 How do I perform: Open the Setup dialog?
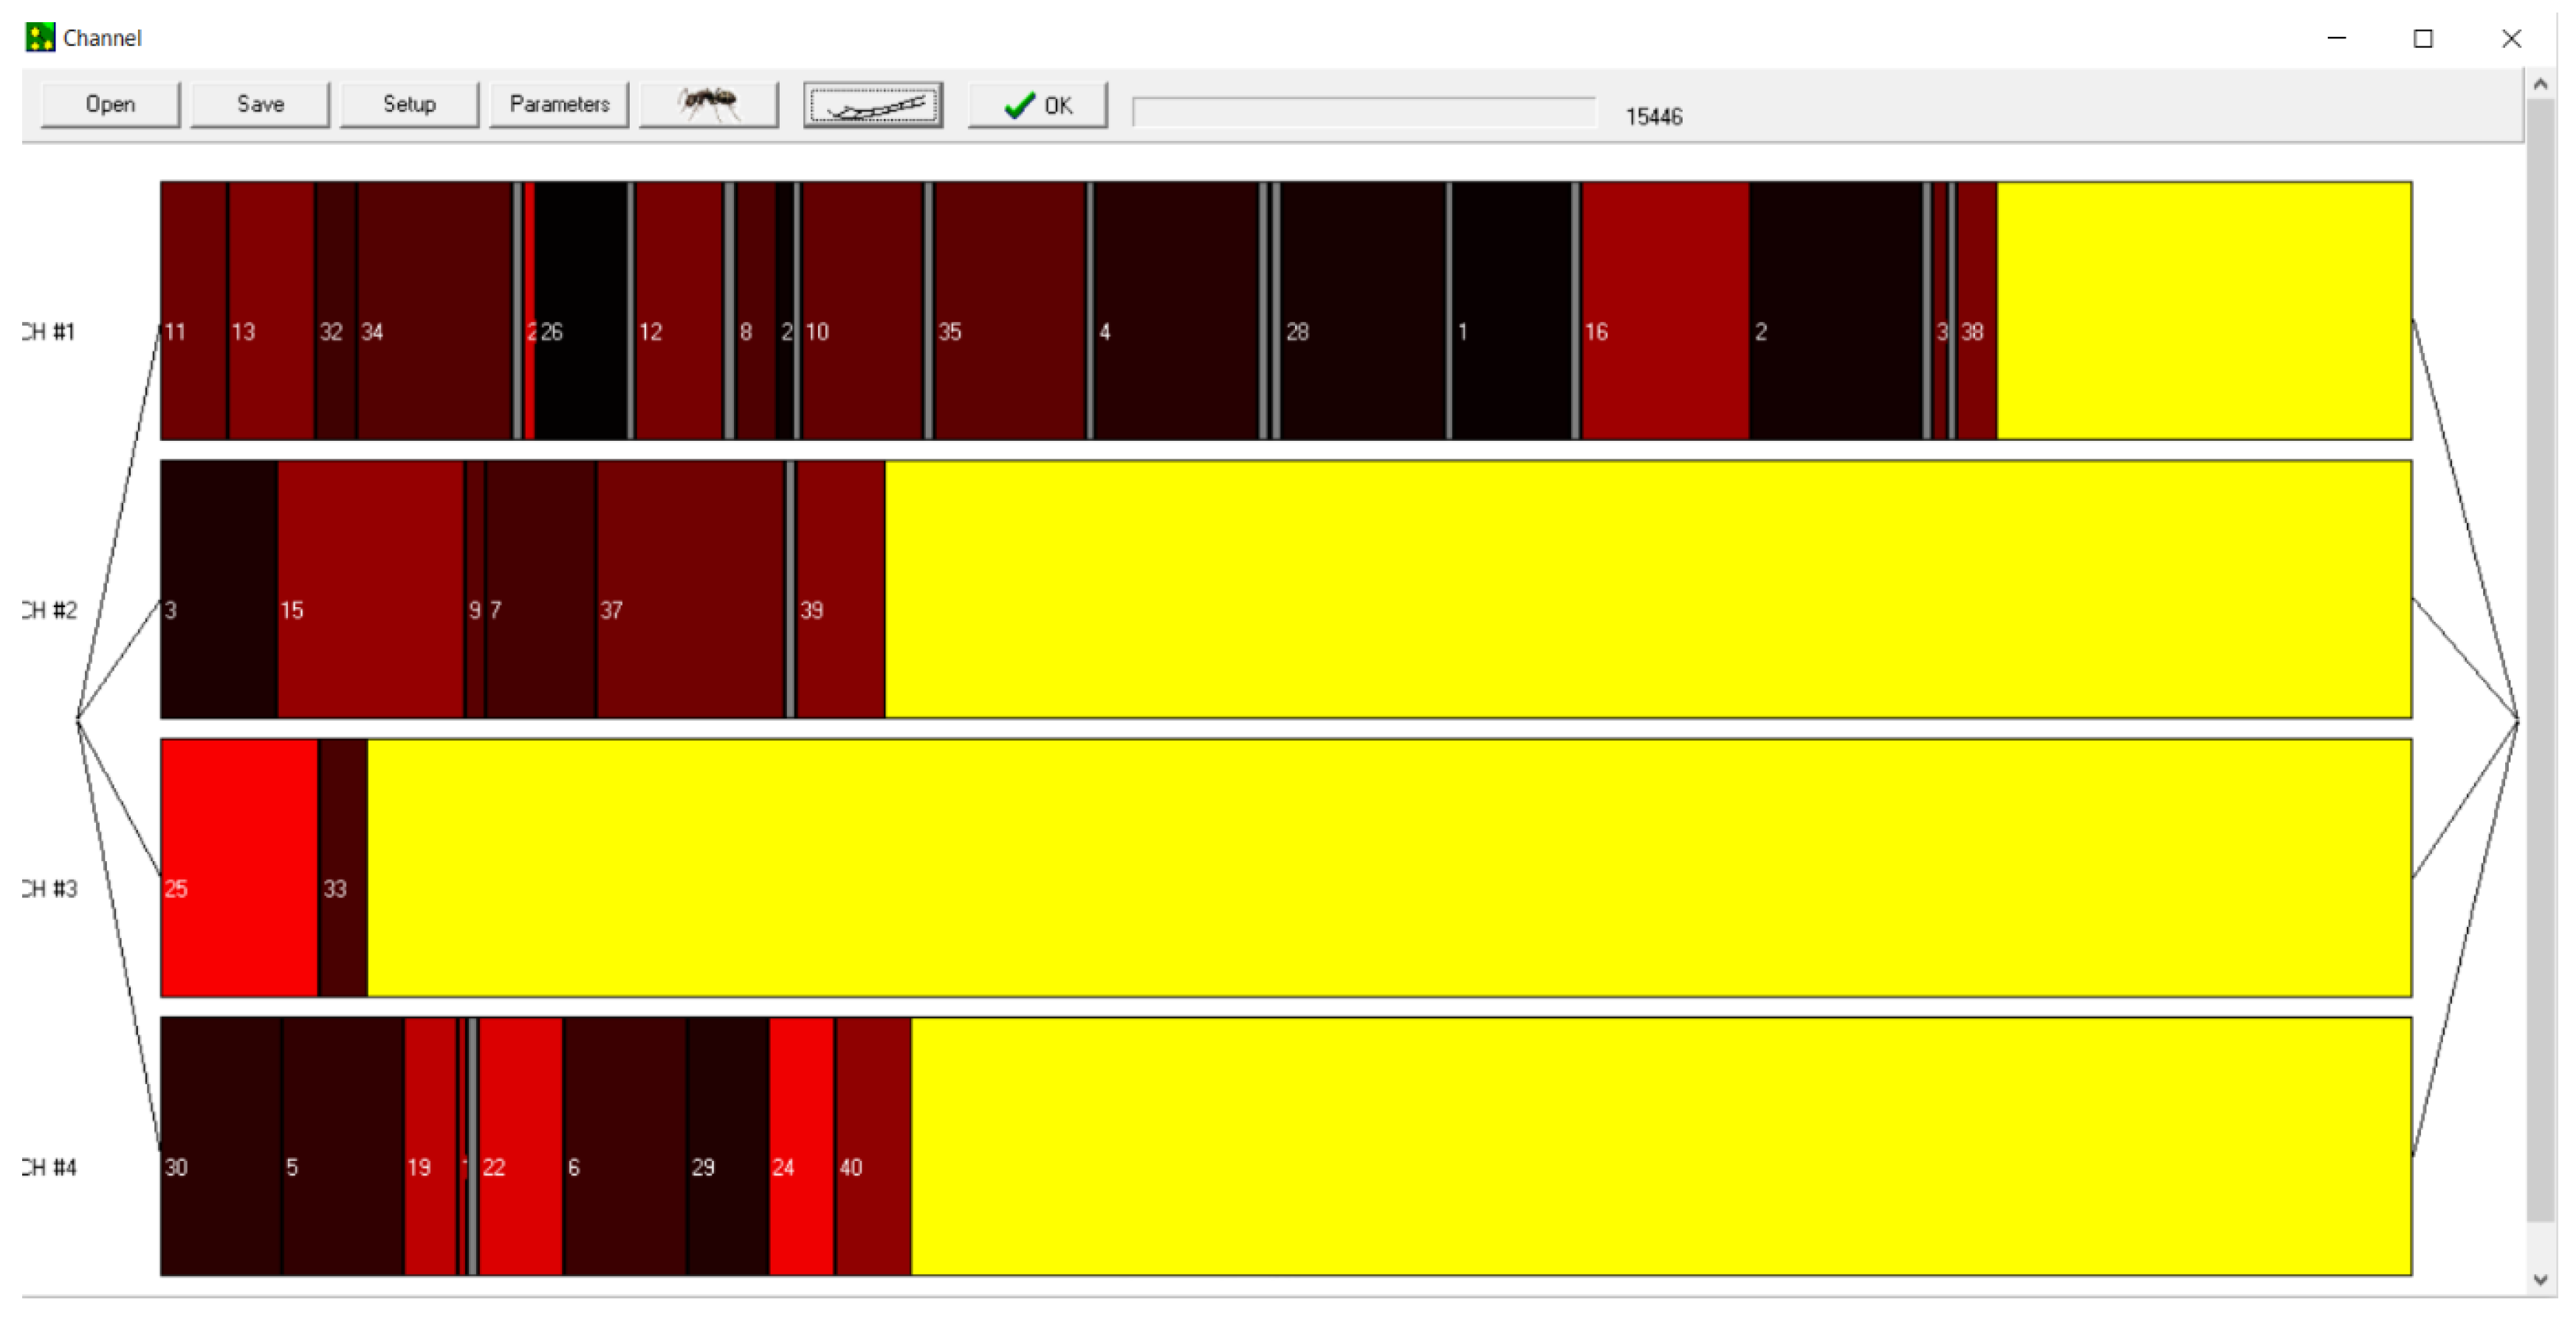[x=409, y=104]
